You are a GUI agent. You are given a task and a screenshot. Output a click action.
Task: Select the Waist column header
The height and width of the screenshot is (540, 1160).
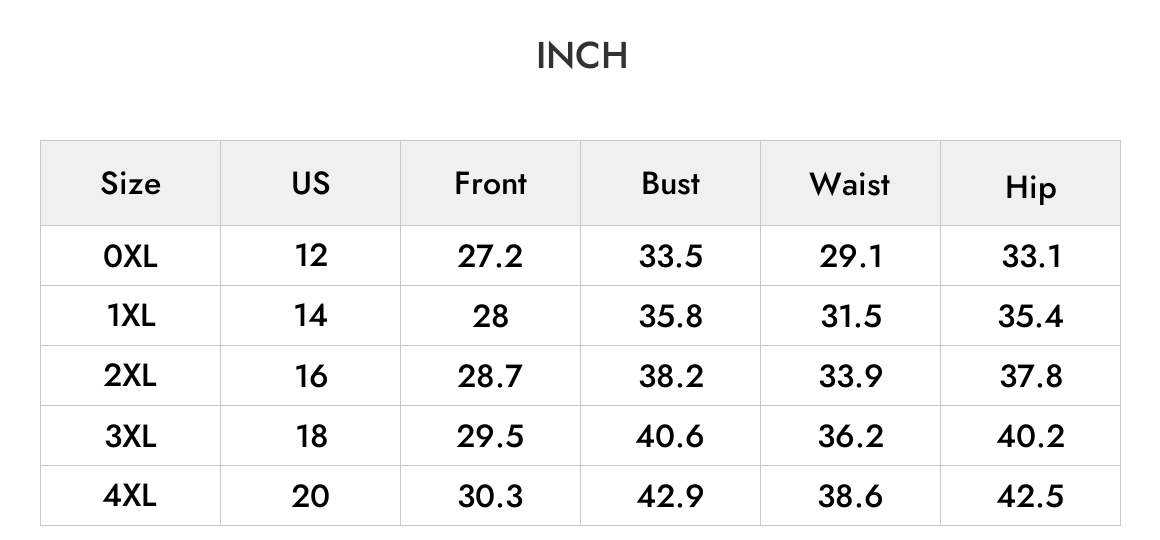[850, 183]
